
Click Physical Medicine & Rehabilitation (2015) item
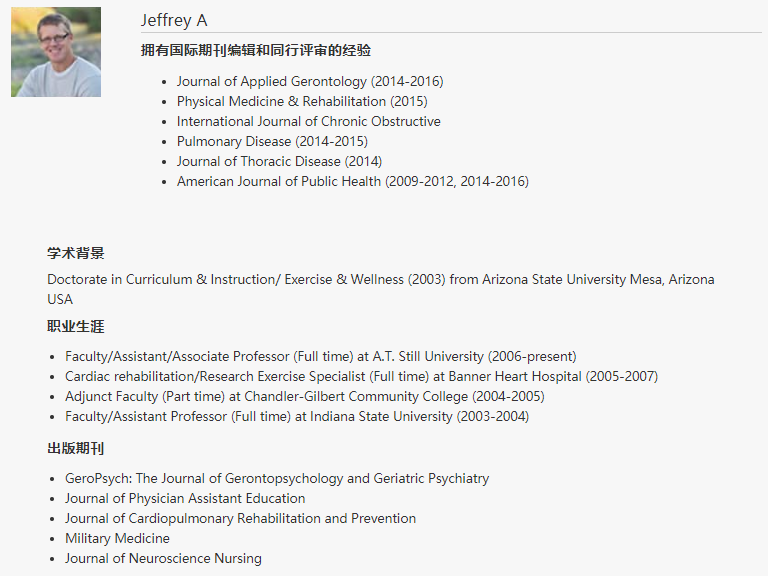point(302,101)
